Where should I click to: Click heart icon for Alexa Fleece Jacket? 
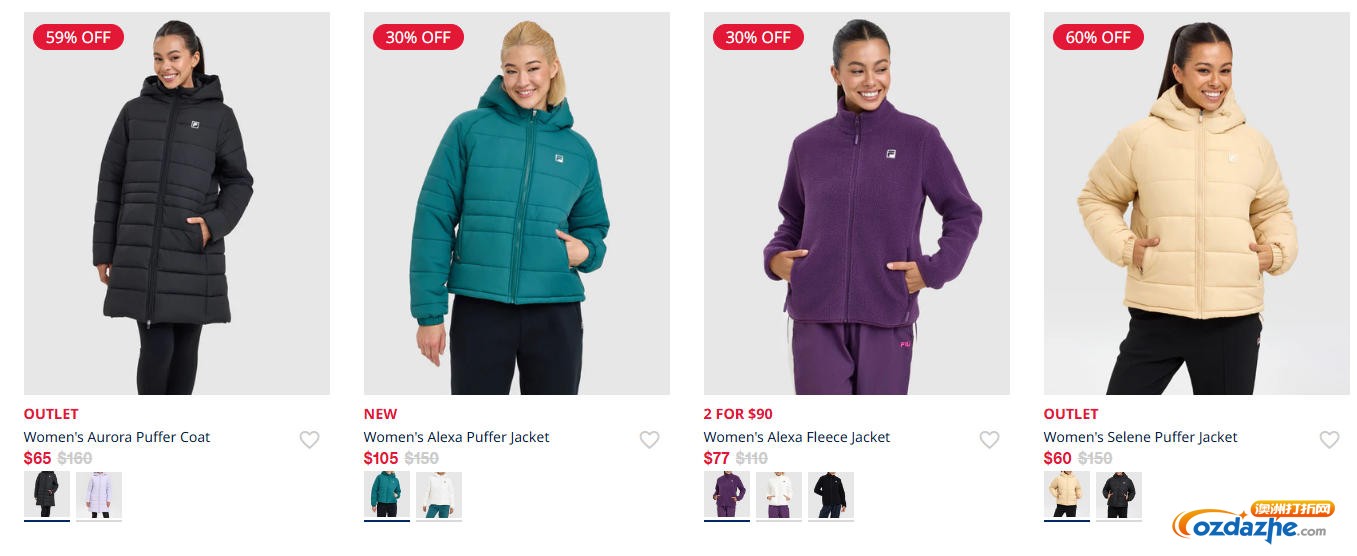989,439
